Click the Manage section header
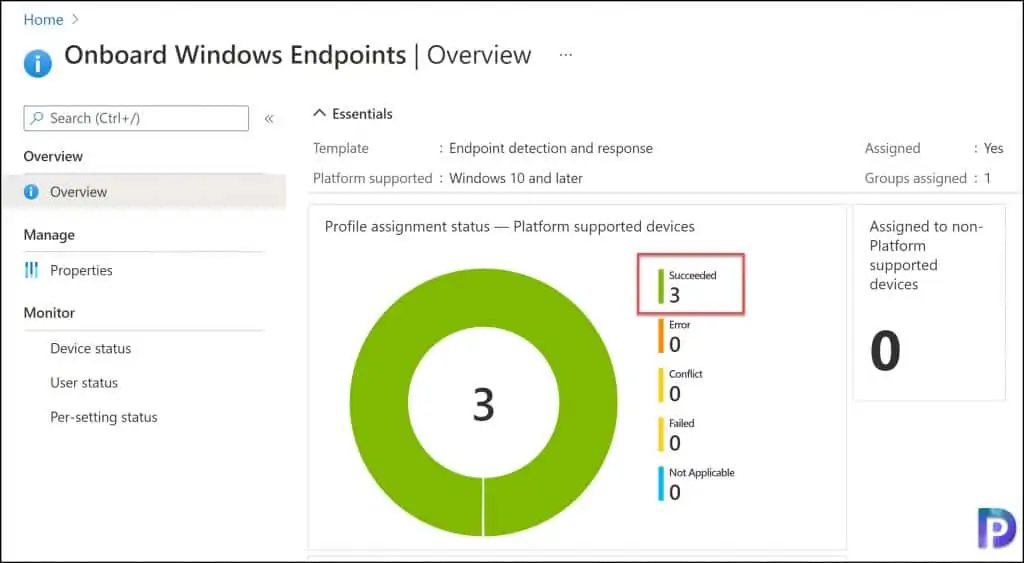This screenshot has height=563, width=1024. pyautogui.click(x=49, y=234)
